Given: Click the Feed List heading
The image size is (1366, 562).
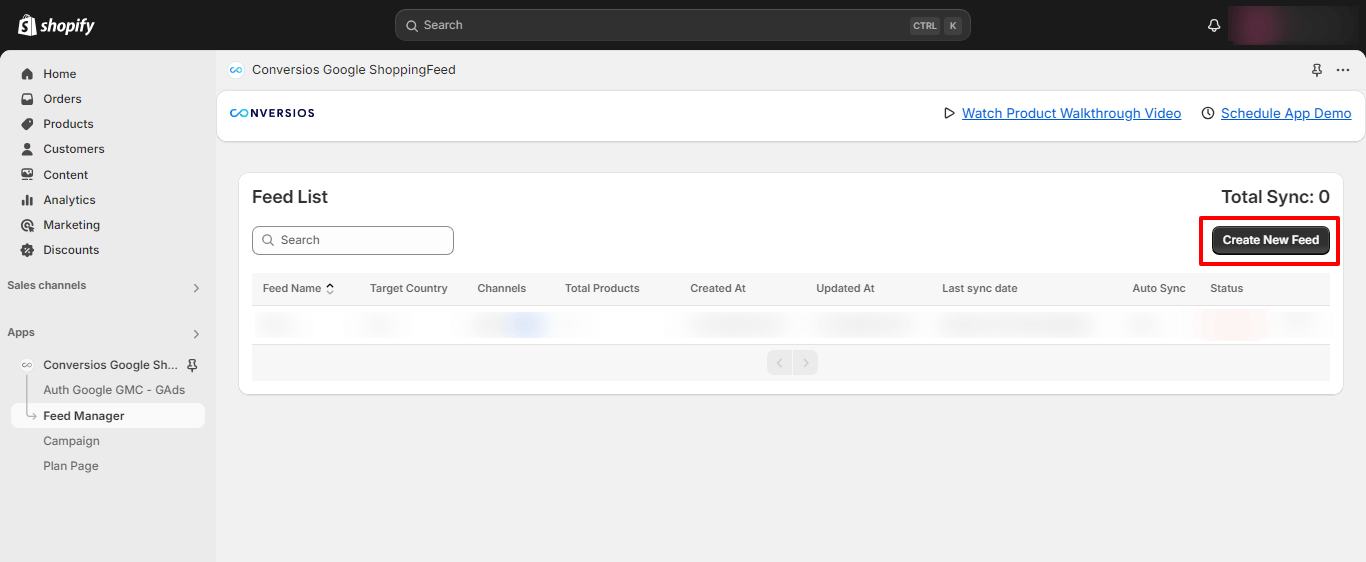Looking at the screenshot, I should [x=290, y=197].
